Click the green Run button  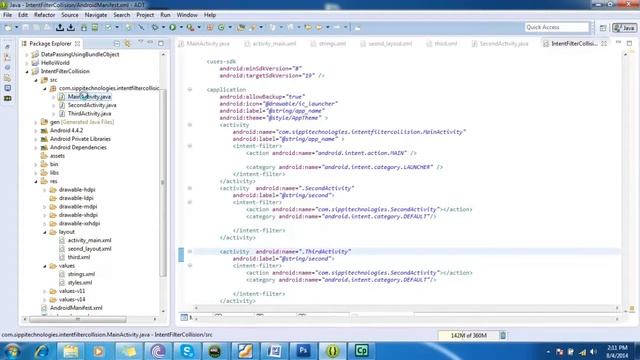pyautogui.click(x=173, y=27)
